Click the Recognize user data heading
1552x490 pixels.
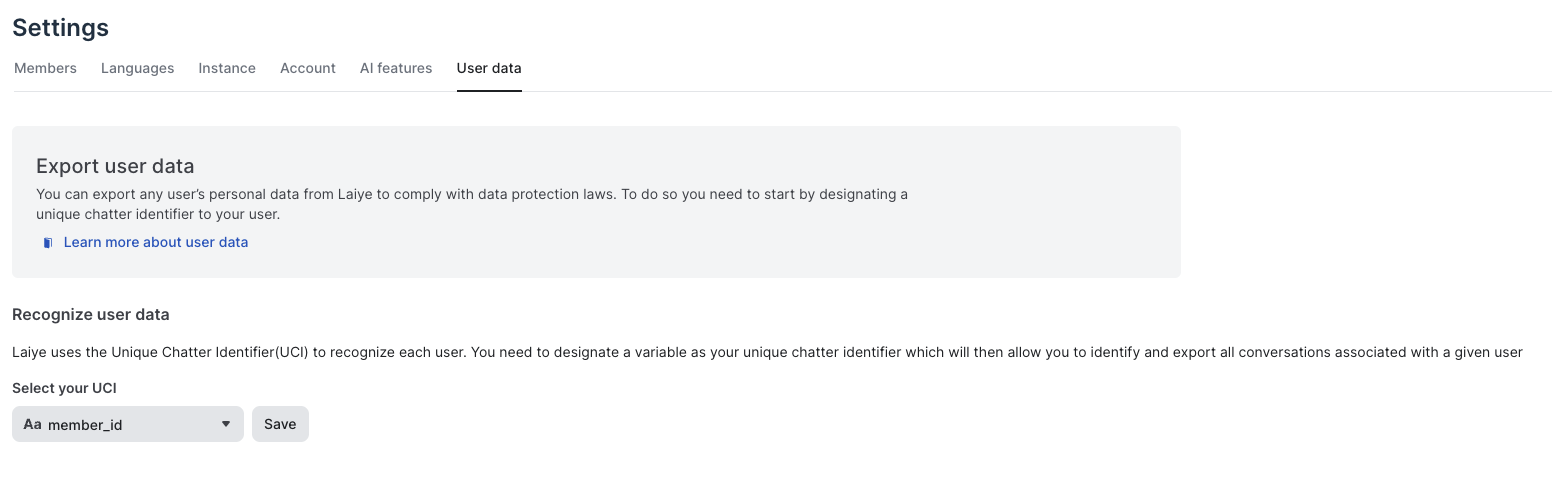pyautogui.click(x=91, y=314)
